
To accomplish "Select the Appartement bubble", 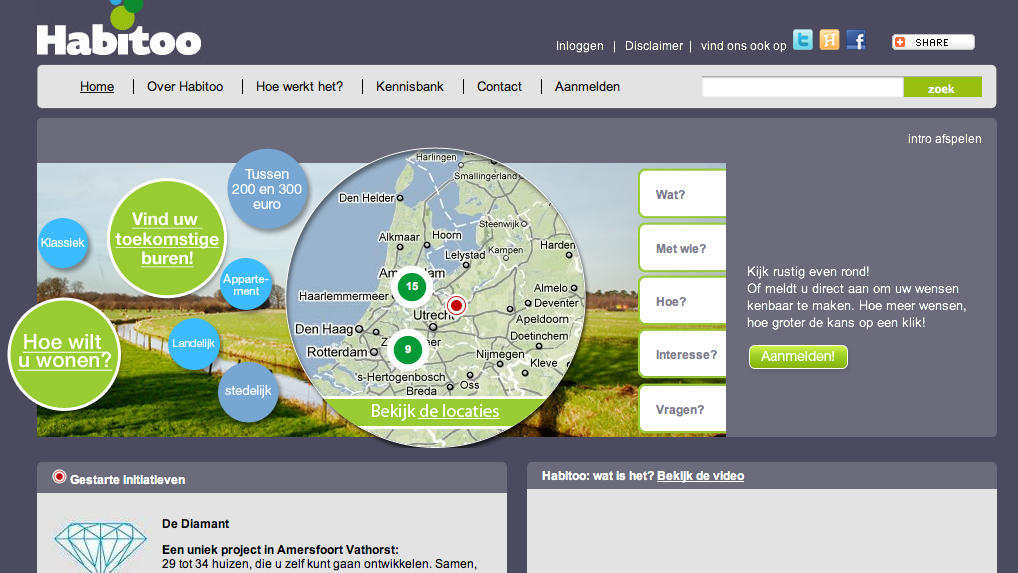I will pos(246,285).
